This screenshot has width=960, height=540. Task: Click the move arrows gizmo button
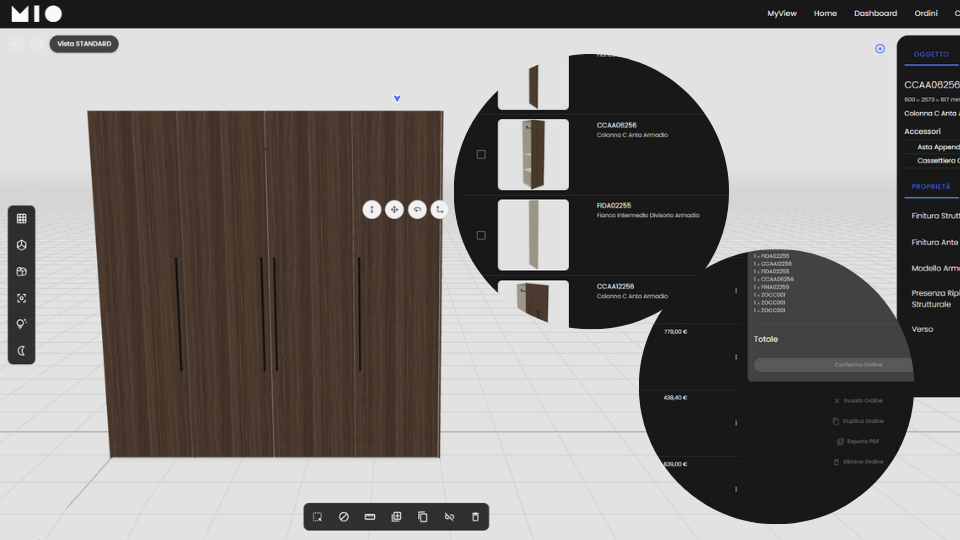coord(394,209)
